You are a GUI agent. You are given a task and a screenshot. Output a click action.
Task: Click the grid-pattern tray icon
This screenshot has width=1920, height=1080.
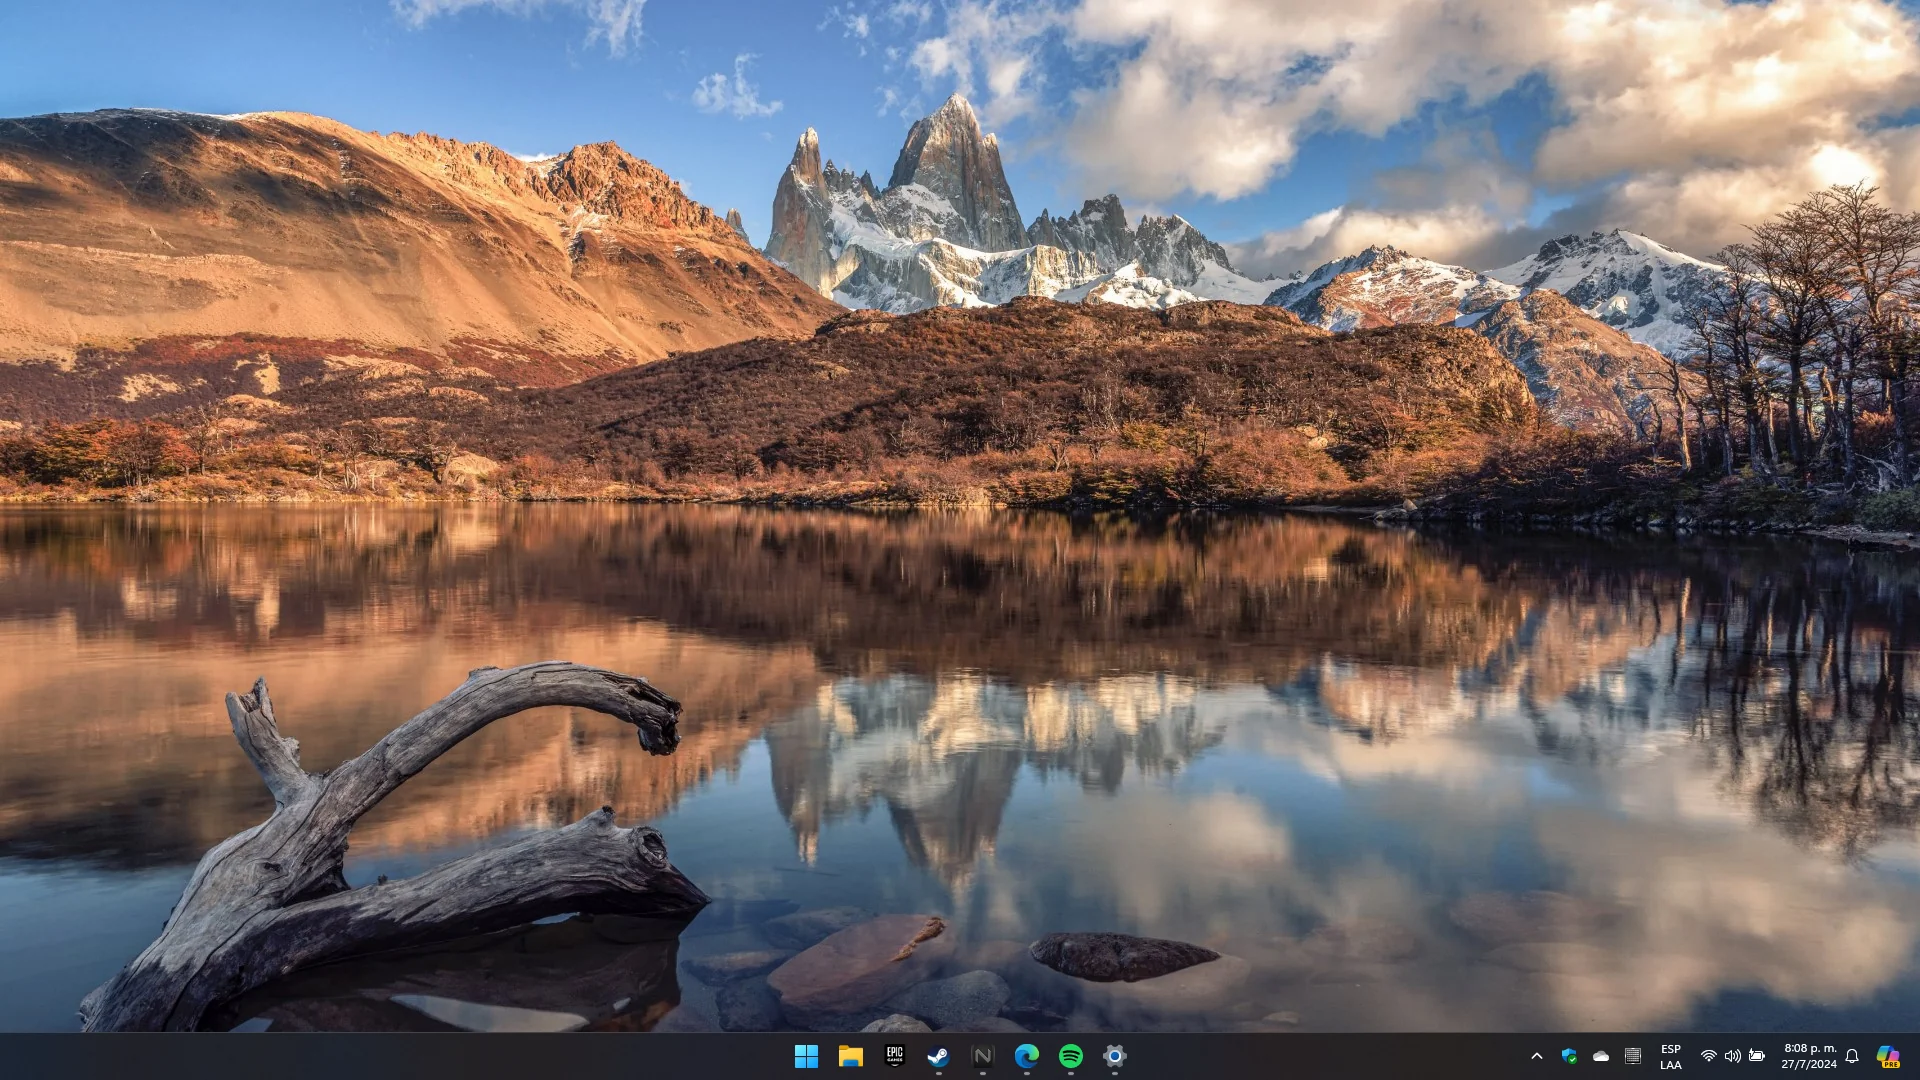1633,1056
